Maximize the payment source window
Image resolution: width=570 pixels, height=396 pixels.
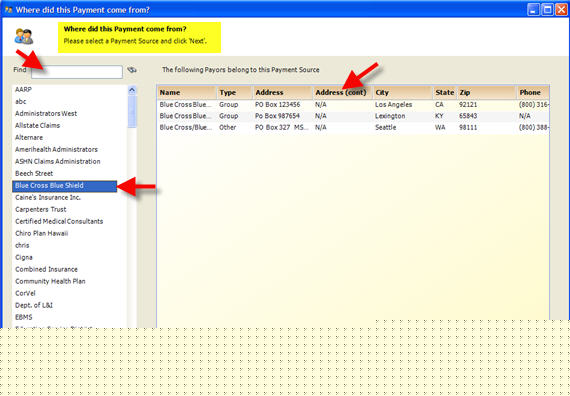click(547, 10)
